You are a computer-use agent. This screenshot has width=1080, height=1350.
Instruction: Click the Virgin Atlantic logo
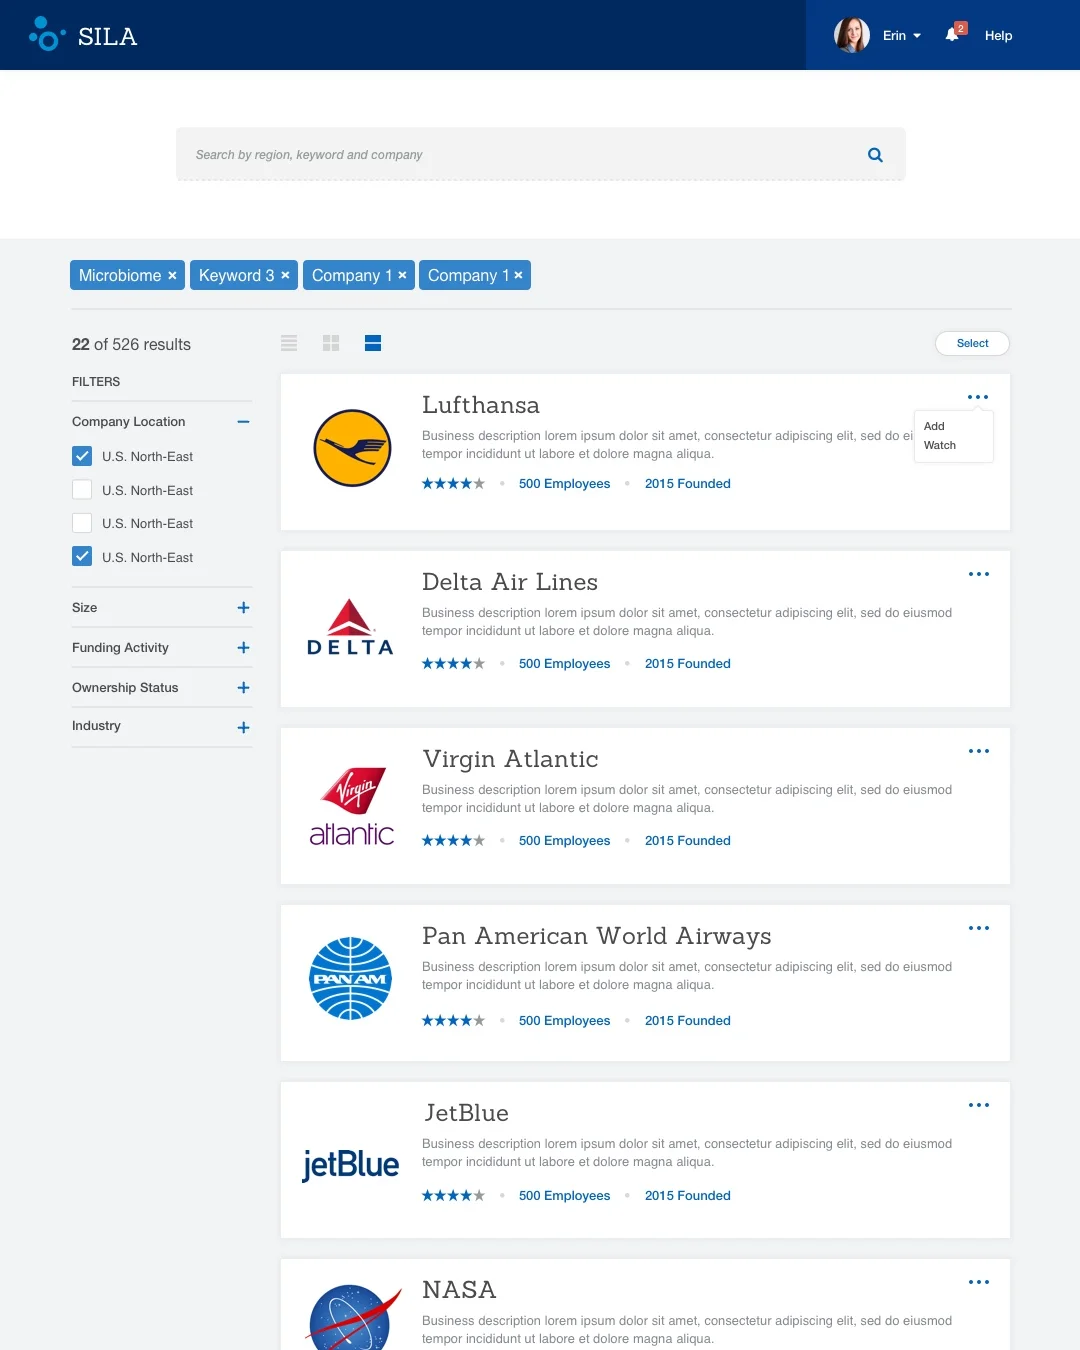(x=352, y=806)
